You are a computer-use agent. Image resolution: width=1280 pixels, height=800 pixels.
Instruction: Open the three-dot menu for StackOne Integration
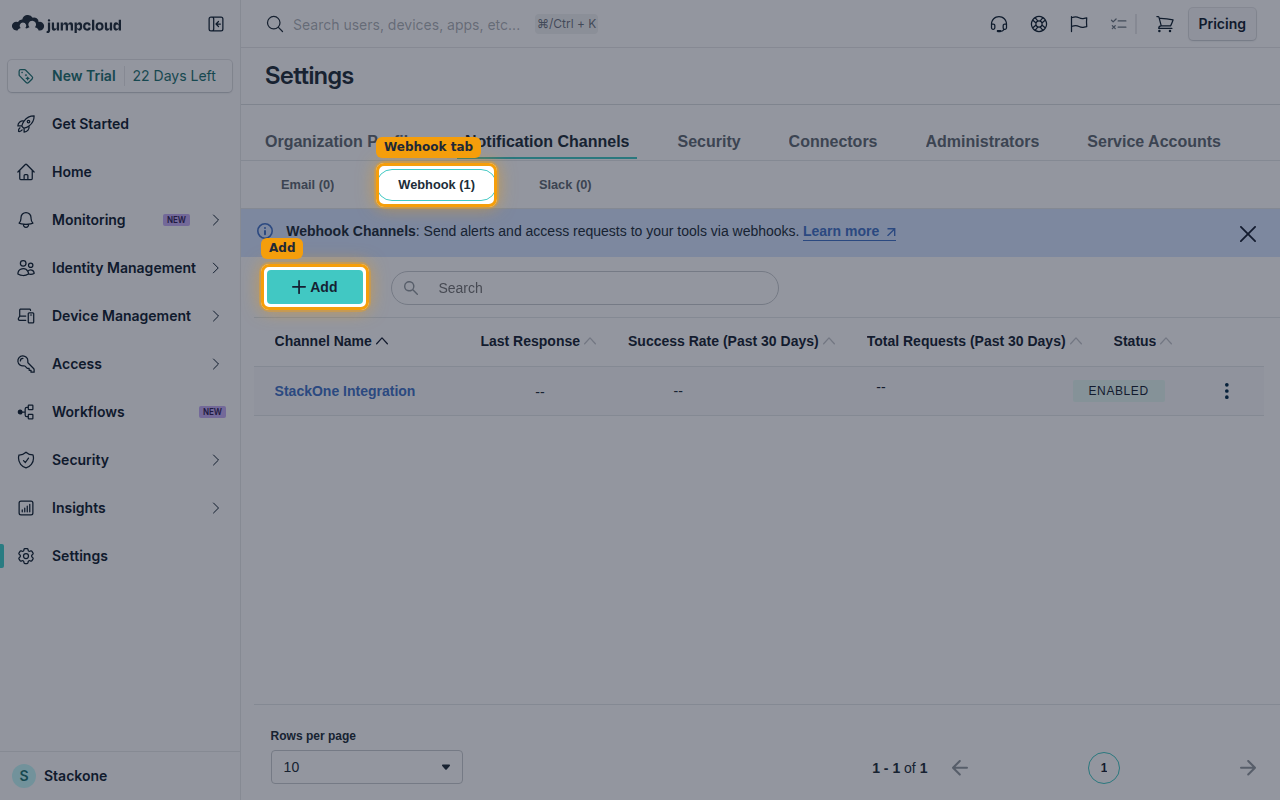click(x=1227, y=391)
